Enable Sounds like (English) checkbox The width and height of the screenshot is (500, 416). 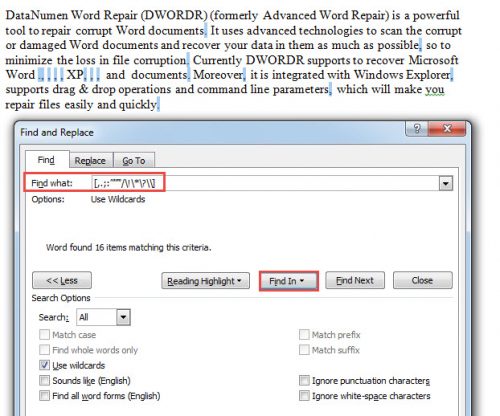click(x=44, y=380)
